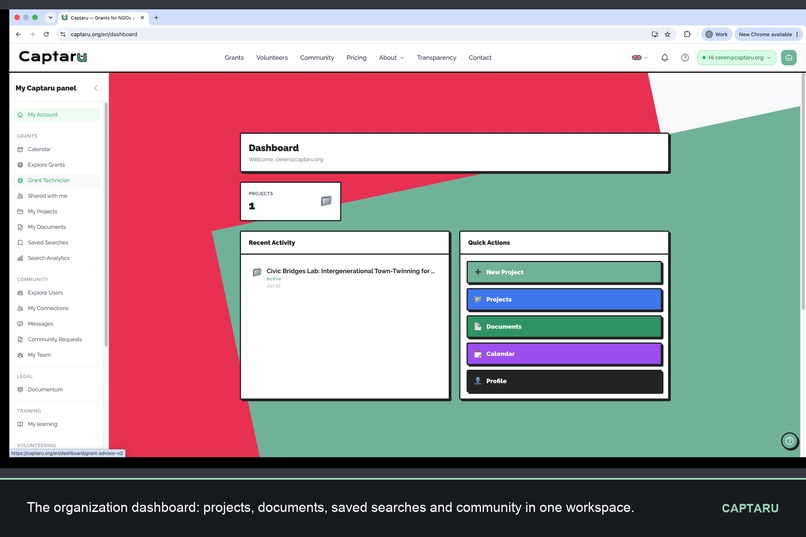Click the blue Projects quick action button
Screen dimensions: 806x537
(564, 300)
